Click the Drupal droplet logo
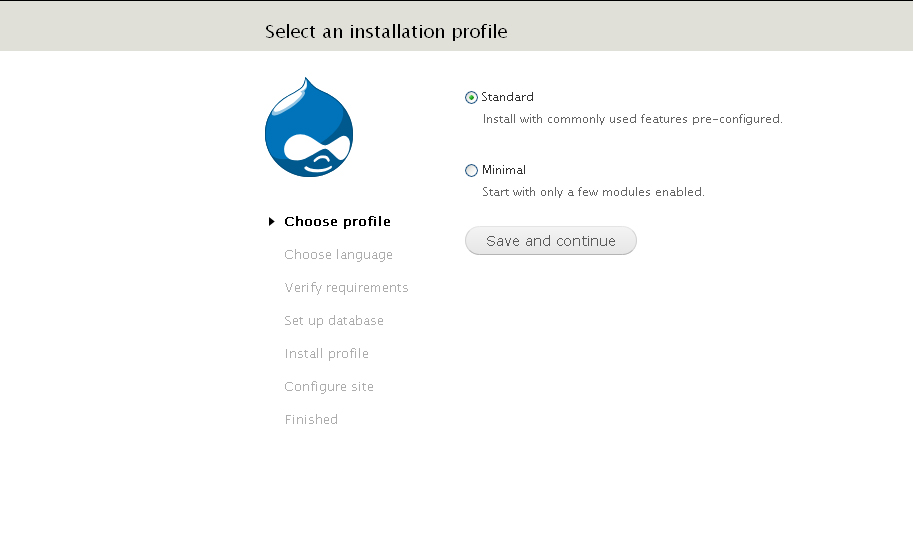Screen dimensions: 913x558 click(x=309, y=128)
